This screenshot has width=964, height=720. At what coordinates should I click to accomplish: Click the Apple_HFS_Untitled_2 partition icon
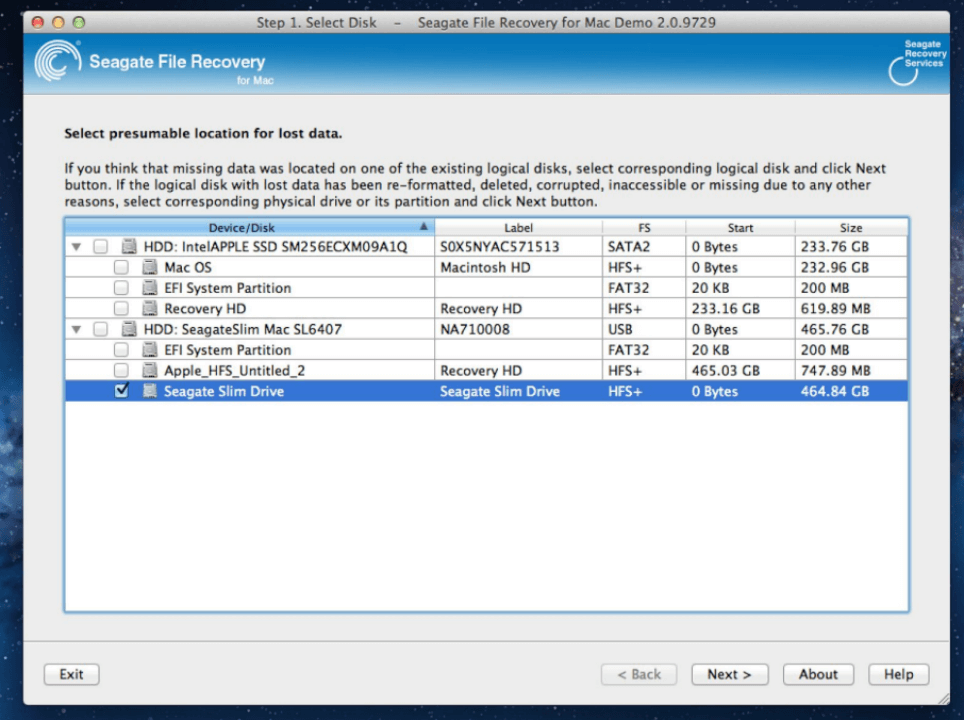tap(149, 371)
